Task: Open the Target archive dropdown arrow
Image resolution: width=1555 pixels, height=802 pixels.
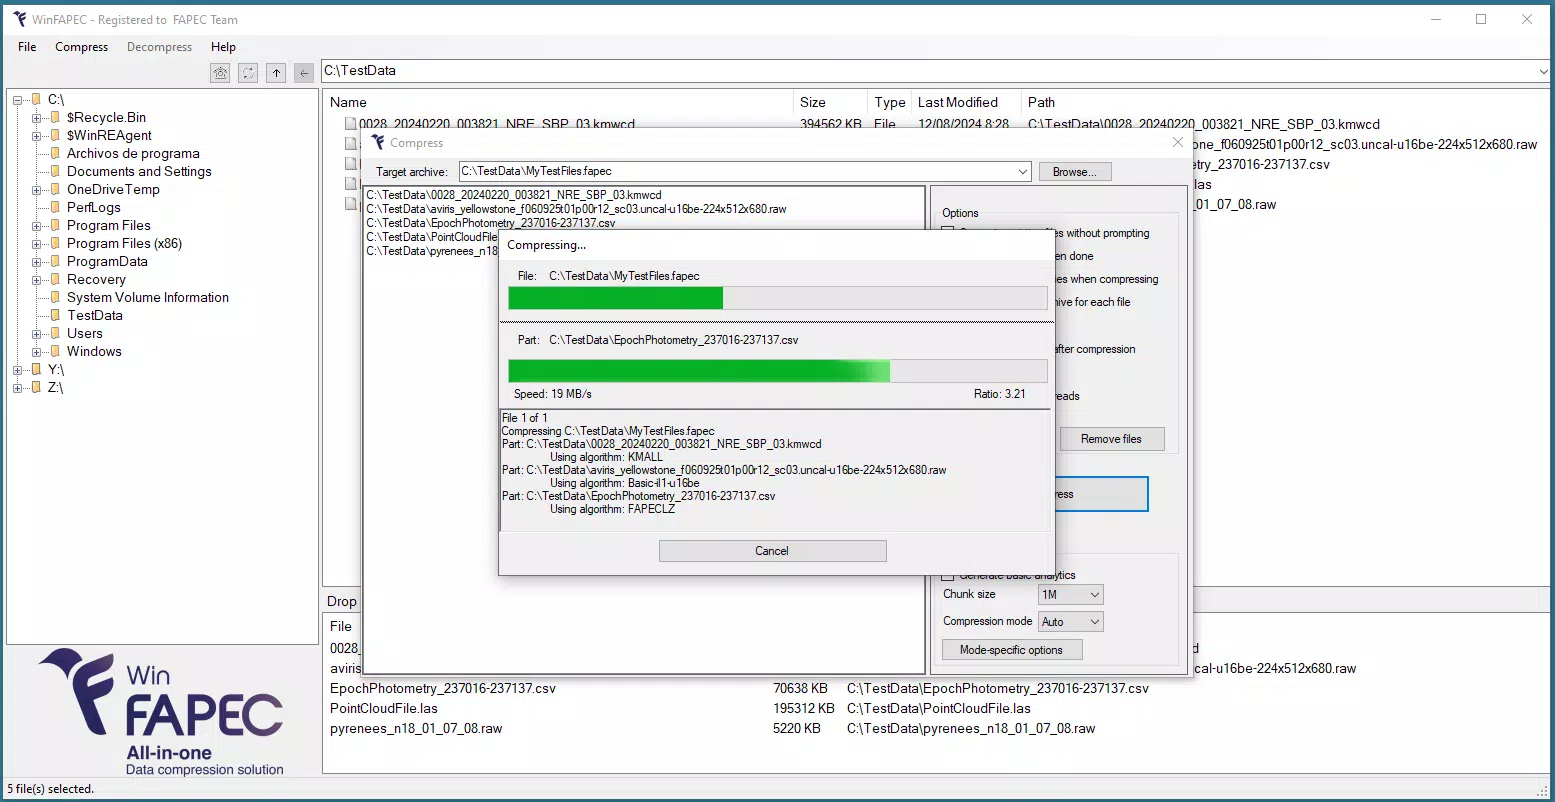Action: [x=1023, y=172]
